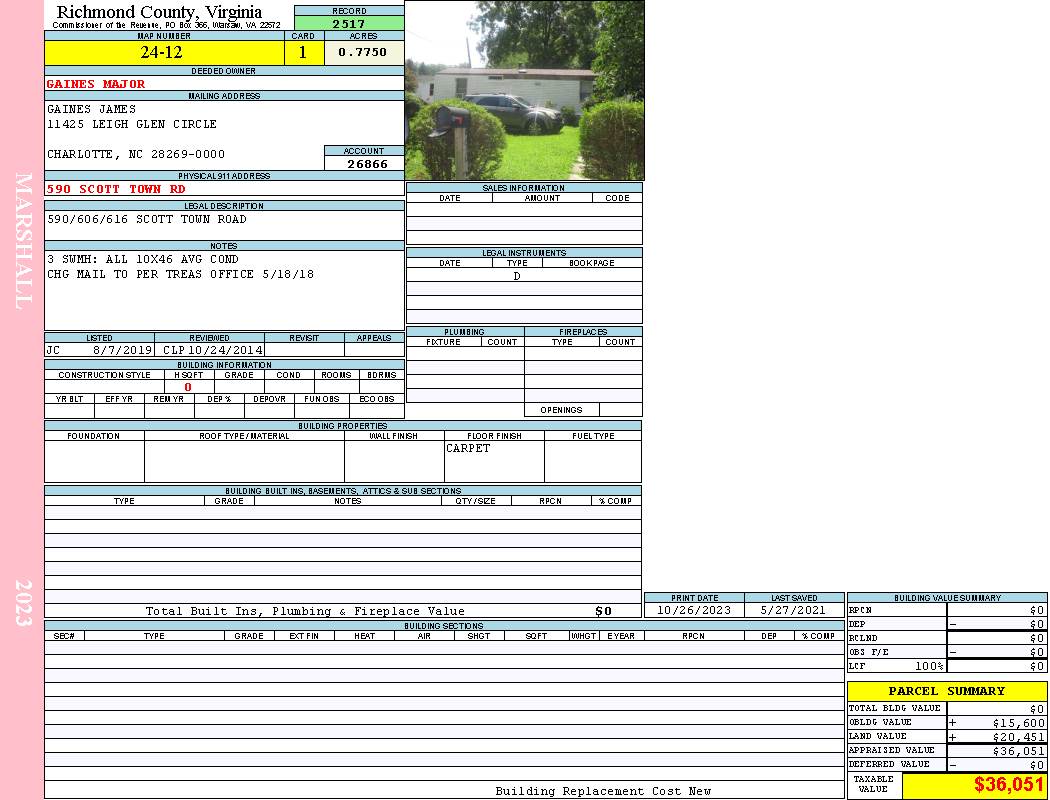Click the legal description text field
Viewport: 1050px width, 800px height.
(x=224, y=225)
